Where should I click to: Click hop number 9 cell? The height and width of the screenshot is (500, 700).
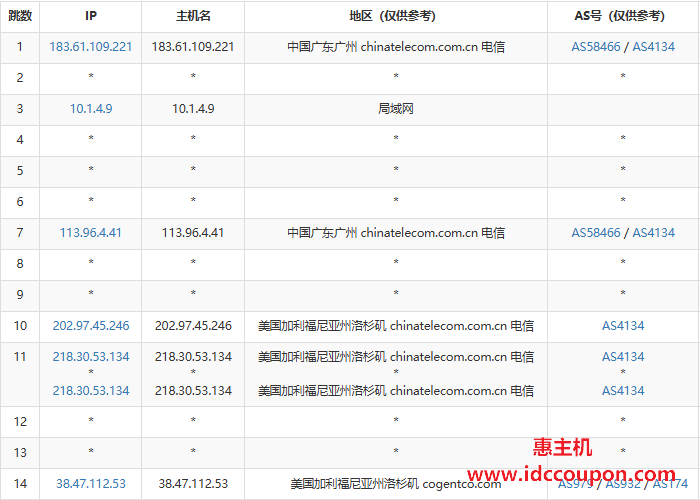[20, 295]
